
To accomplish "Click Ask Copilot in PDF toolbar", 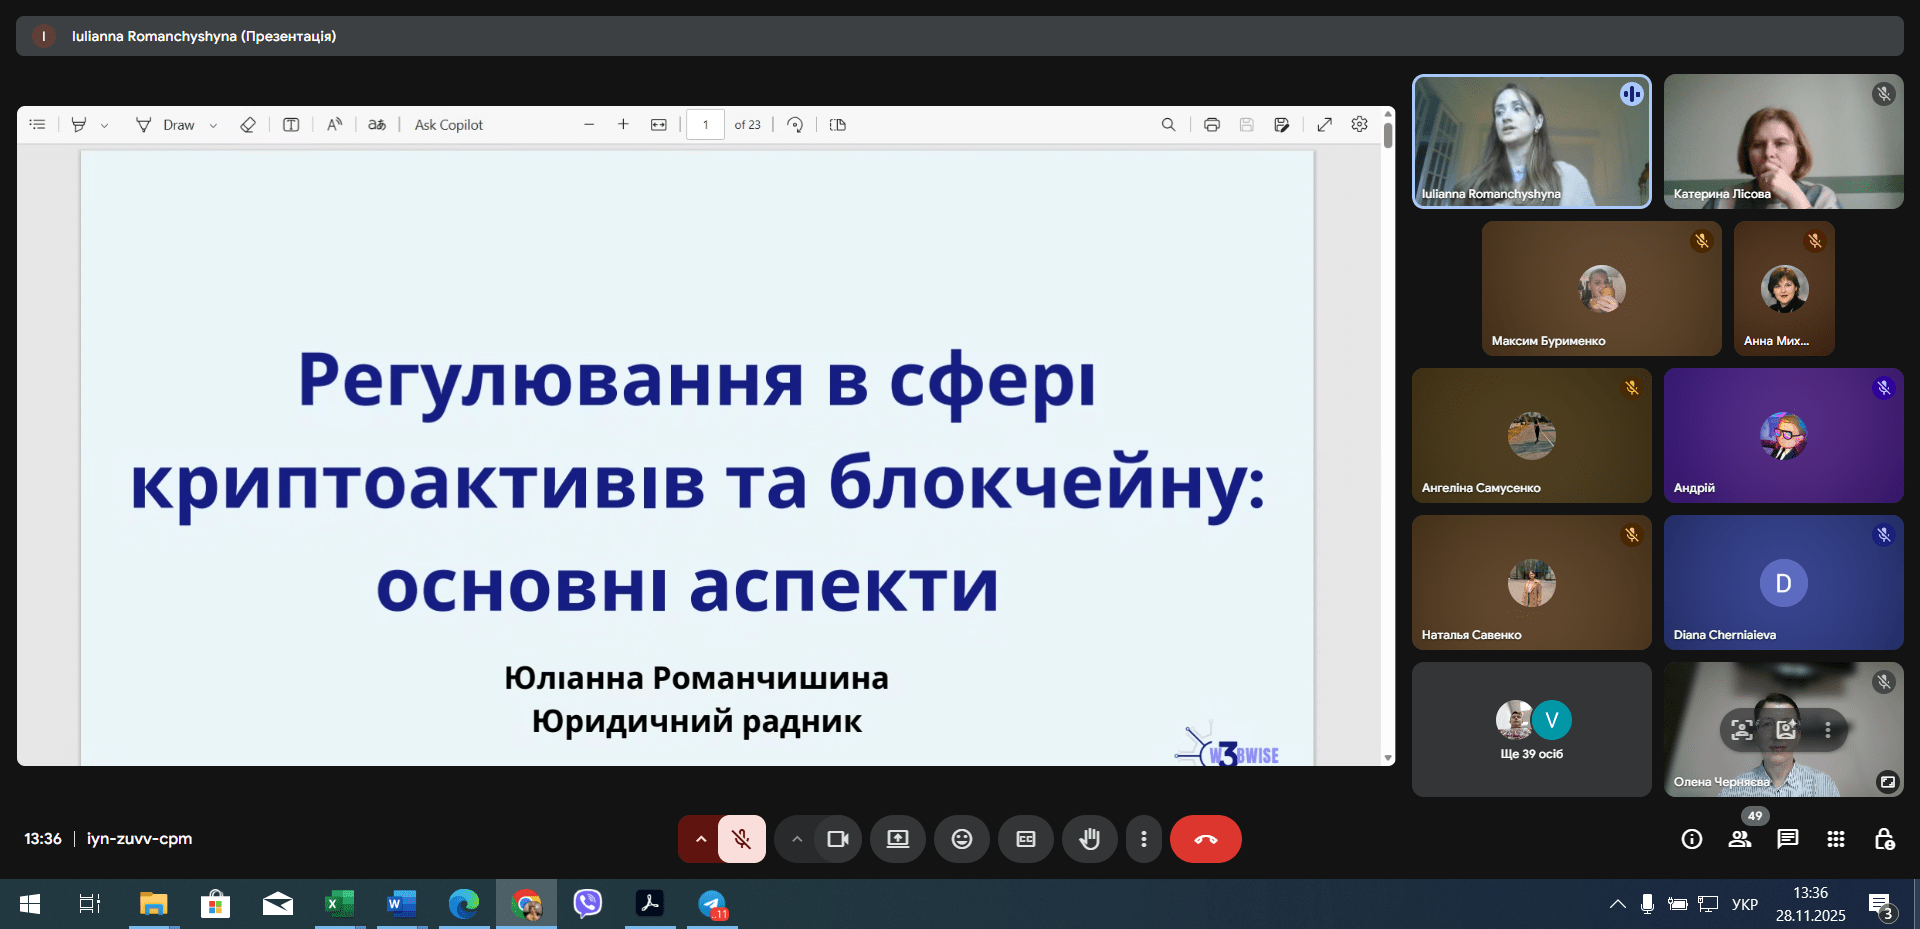I will click(x=448, y=125).
